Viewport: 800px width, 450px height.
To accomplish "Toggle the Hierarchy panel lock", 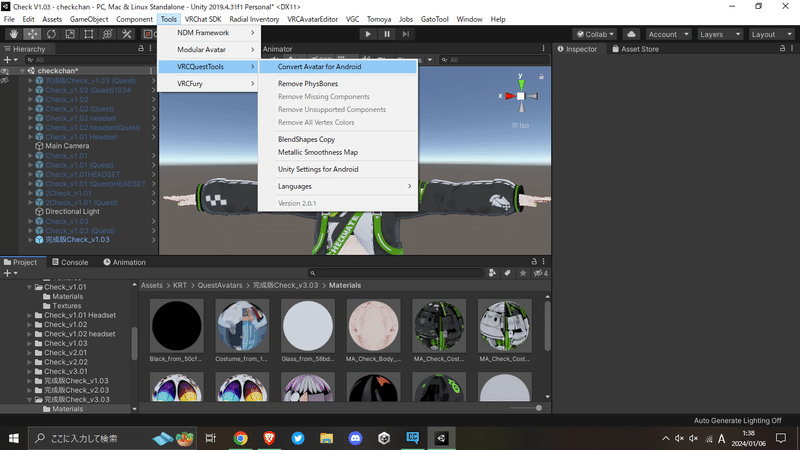I will point(141,48).
